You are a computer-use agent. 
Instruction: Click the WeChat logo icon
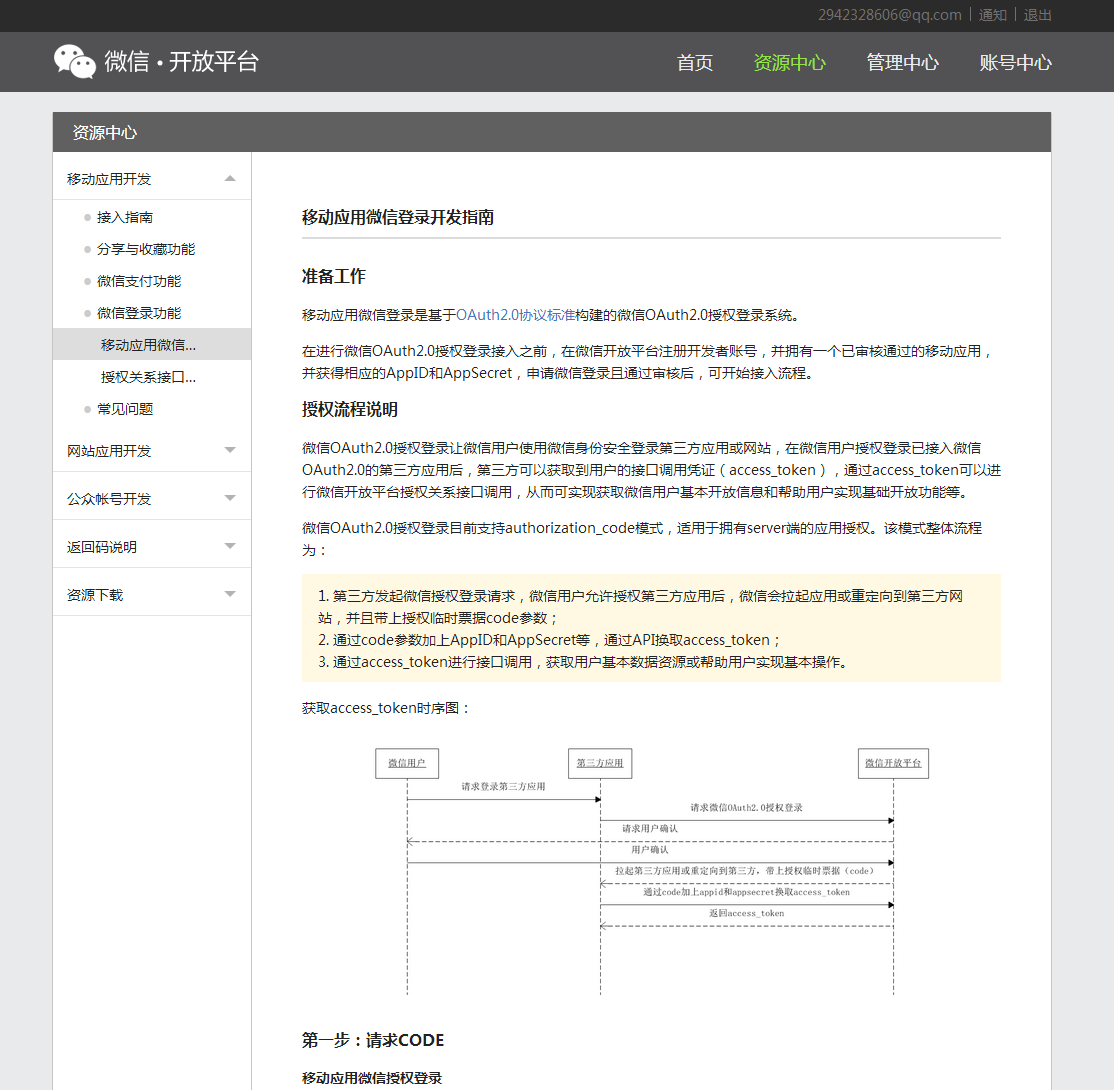click(x=75, y=62)
